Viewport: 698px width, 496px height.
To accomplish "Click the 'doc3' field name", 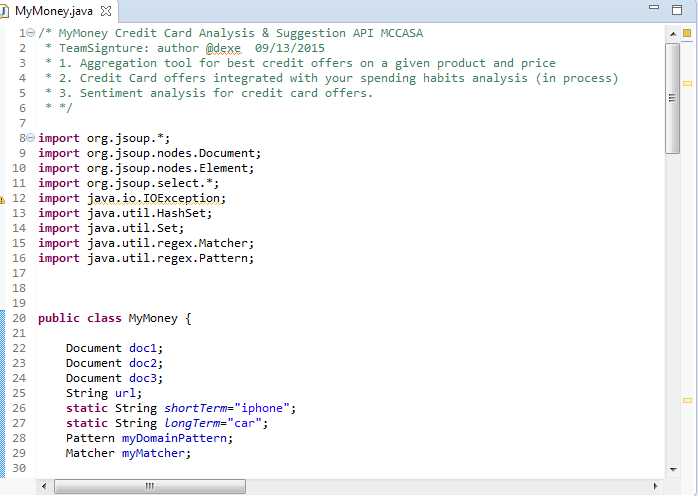I will [x=143, y=378].
